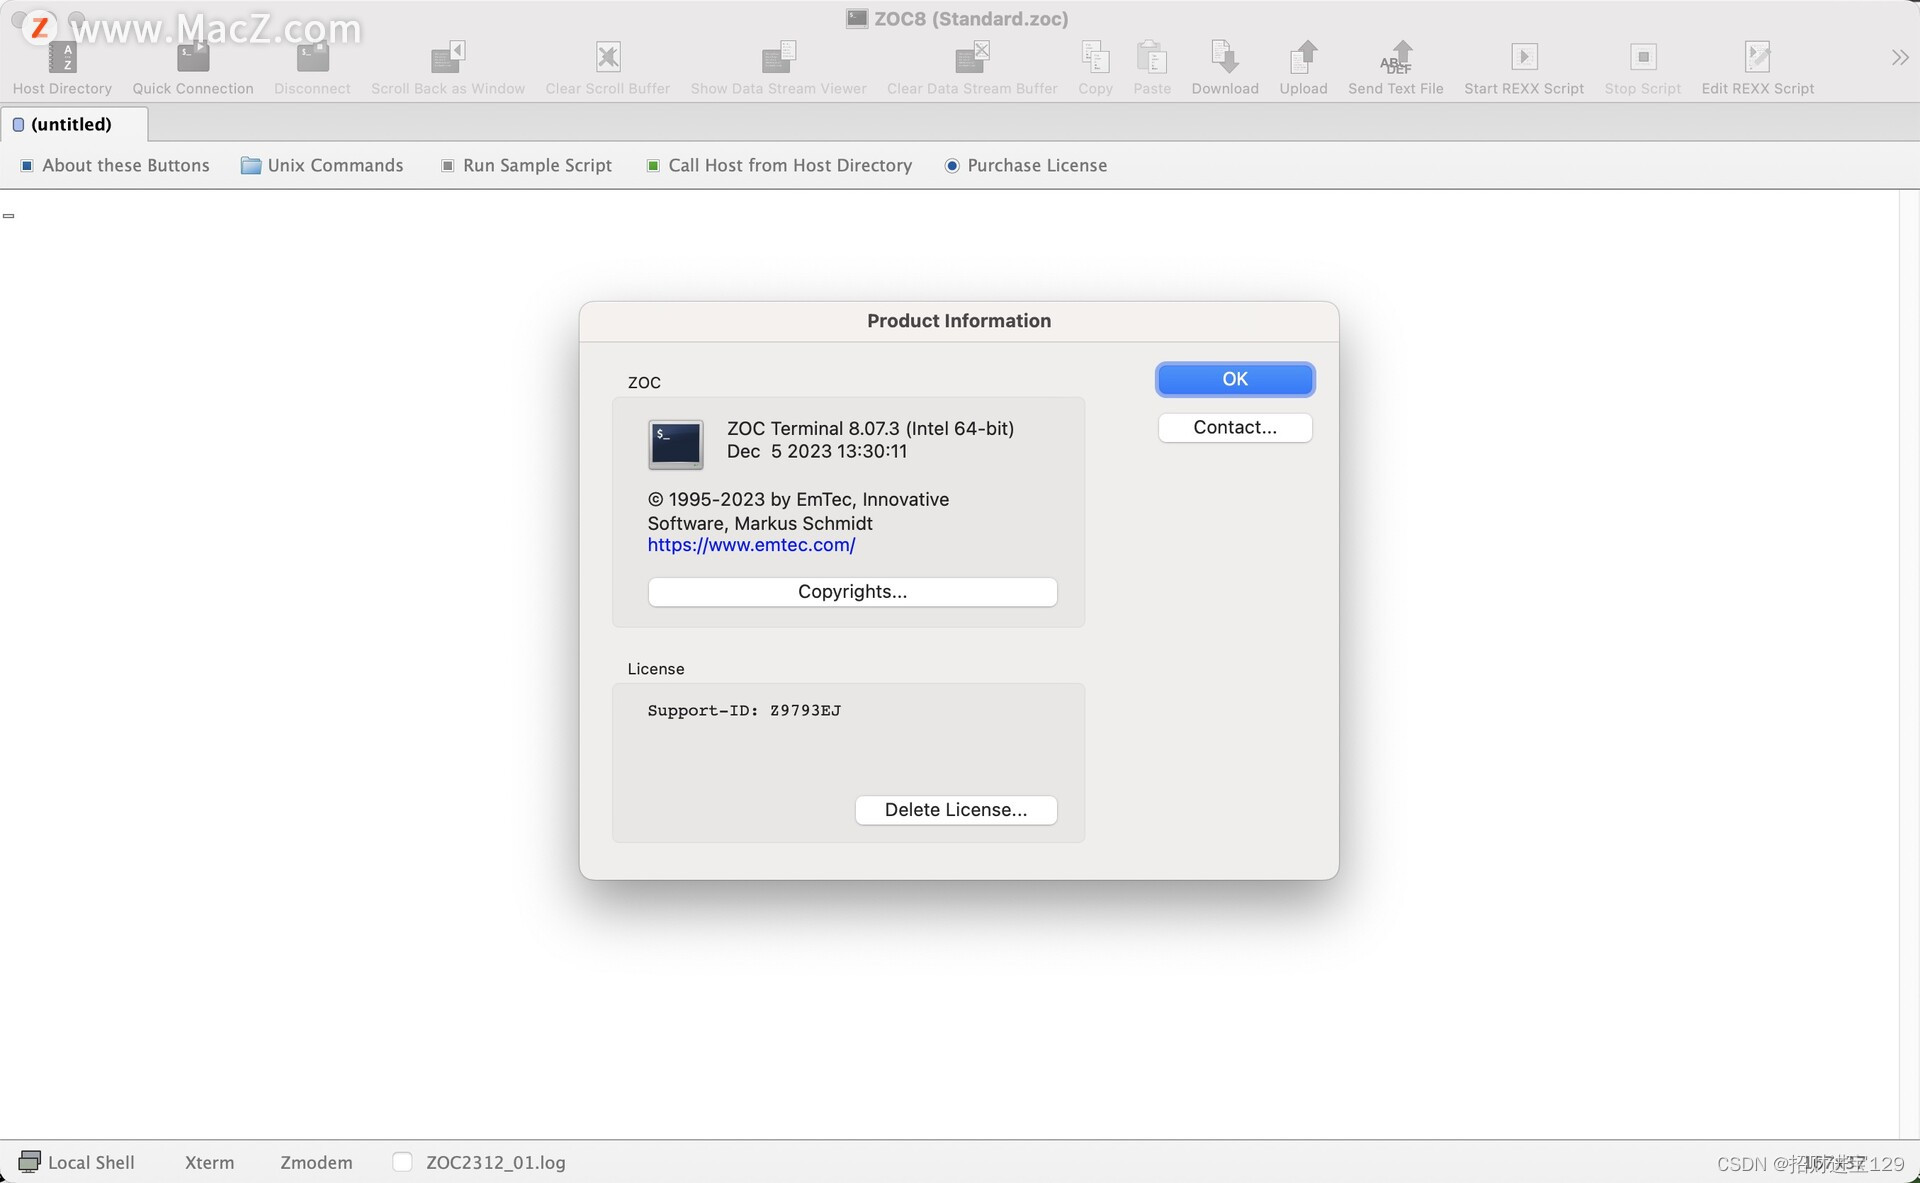
Task: Open the Host Directory toolbar icon
Action: coord(62,58)
